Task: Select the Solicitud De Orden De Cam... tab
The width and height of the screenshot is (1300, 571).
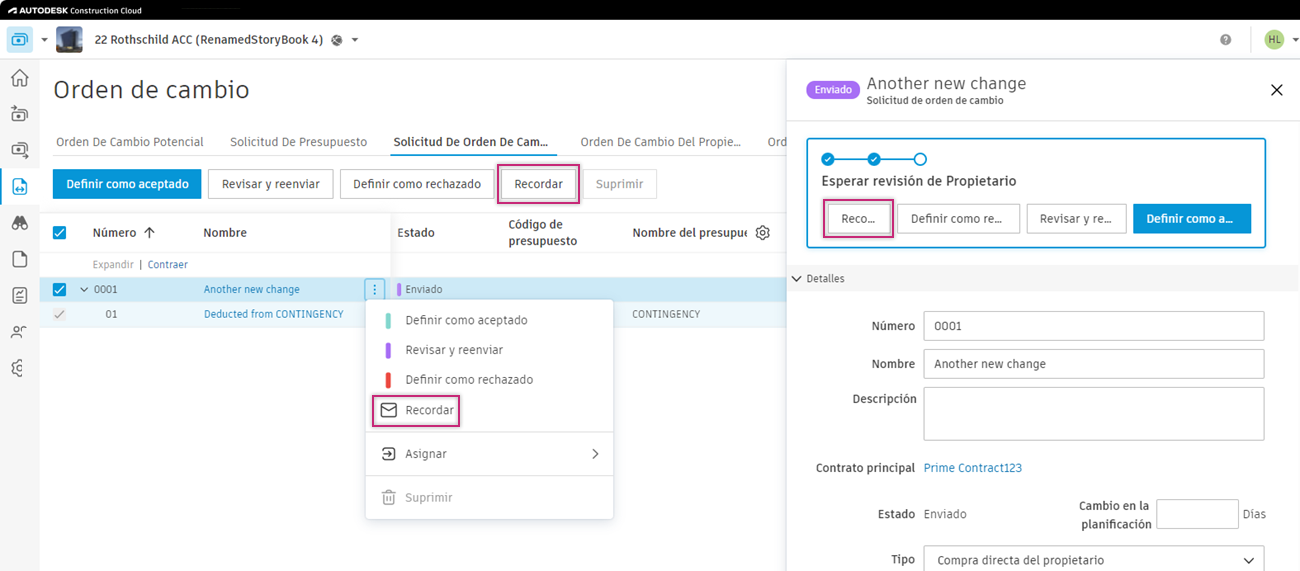Action: [x=471, y=142]
